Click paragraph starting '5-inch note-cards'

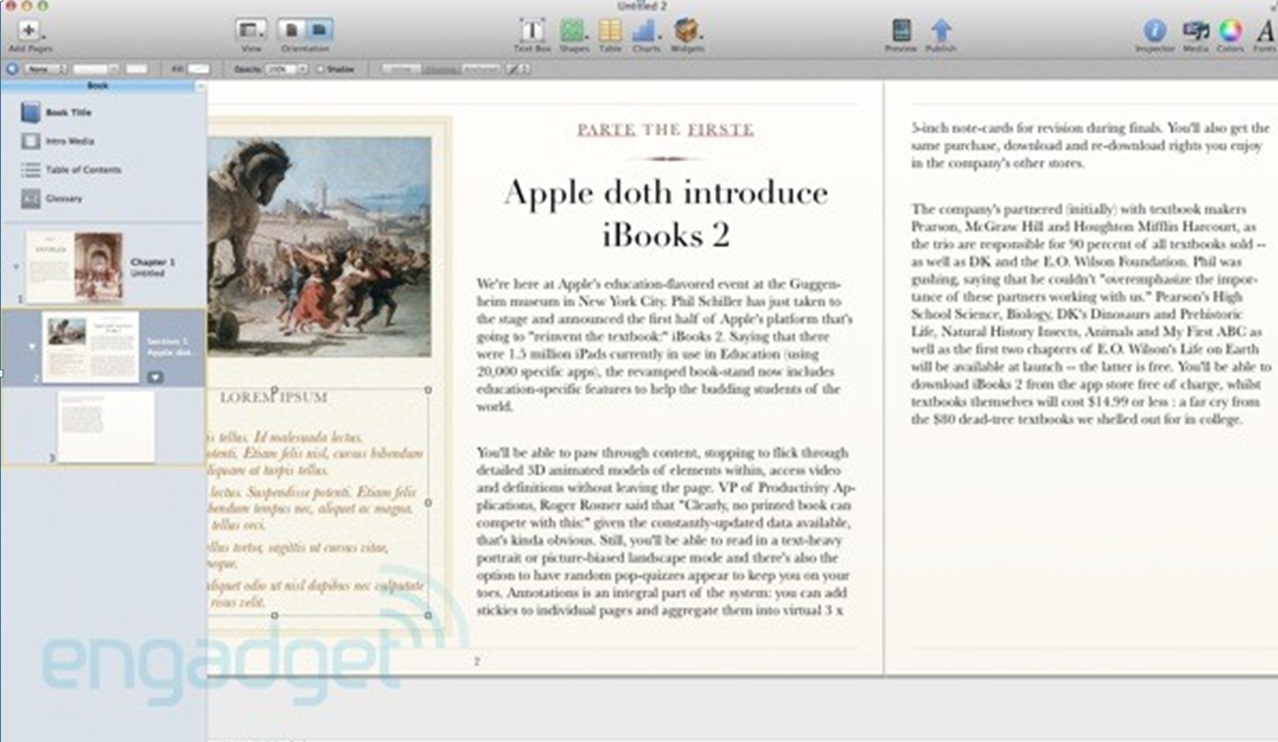1091,145
